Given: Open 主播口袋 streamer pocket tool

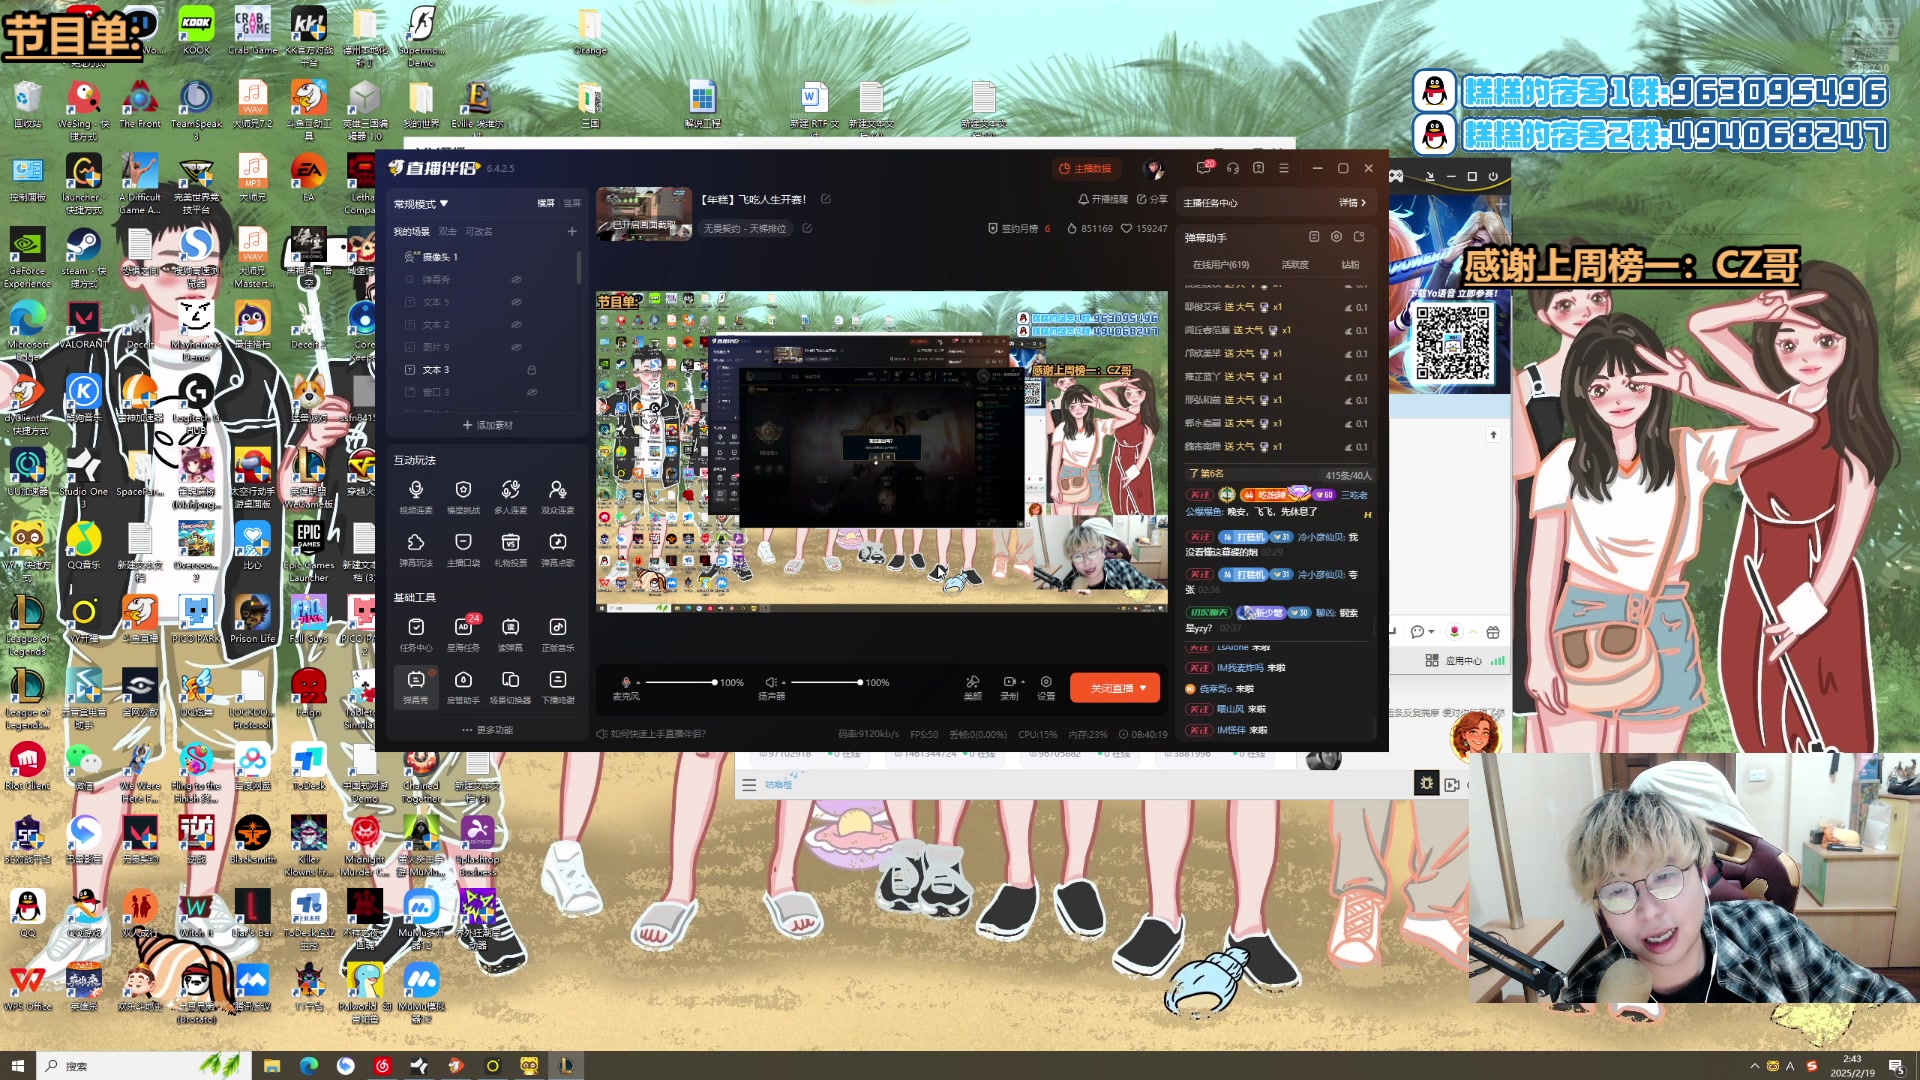Looking at the screenshot, I should [463, 549].
